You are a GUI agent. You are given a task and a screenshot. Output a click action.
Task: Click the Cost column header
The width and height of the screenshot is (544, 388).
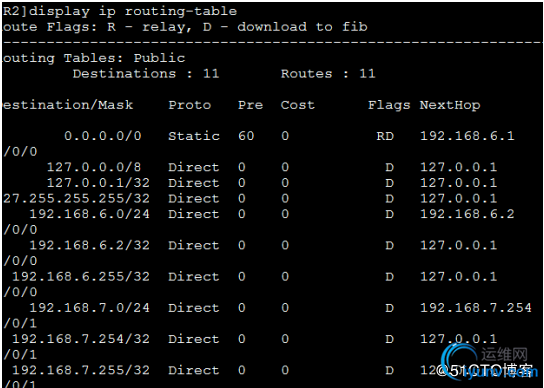(x=298, y=105)
